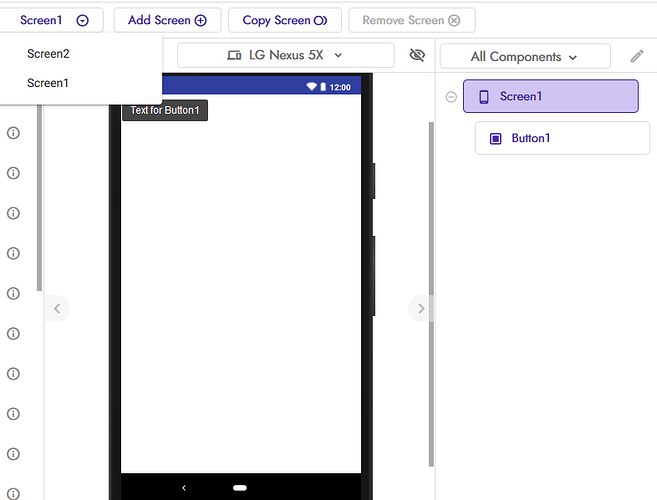Image resolution: width=657 pixels, height=500 pixels.
Task: Collapse the Screen1 tree node
Action: point(451,97)
